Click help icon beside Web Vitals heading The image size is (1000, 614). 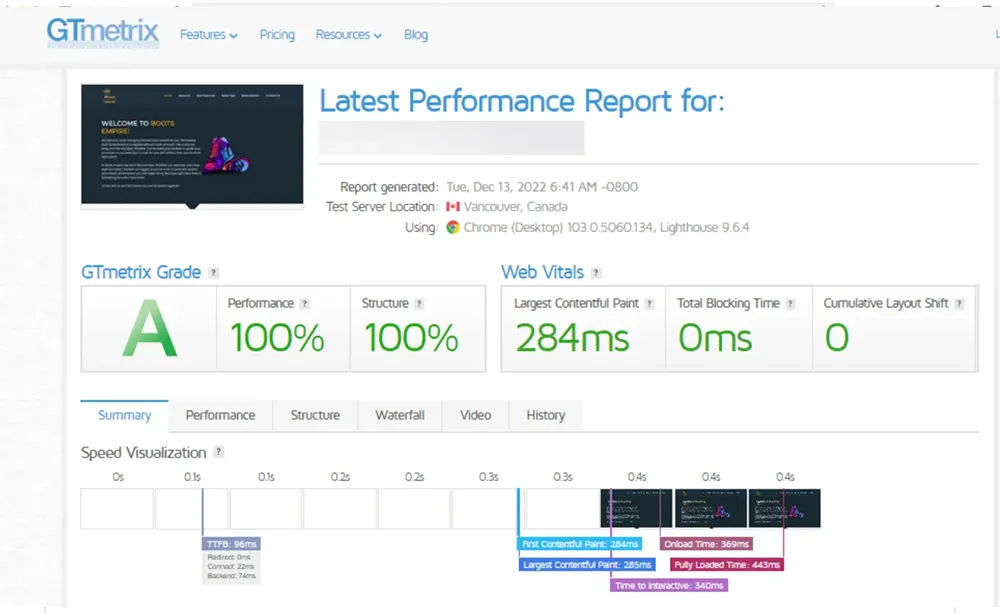click(x=596, y=273)
